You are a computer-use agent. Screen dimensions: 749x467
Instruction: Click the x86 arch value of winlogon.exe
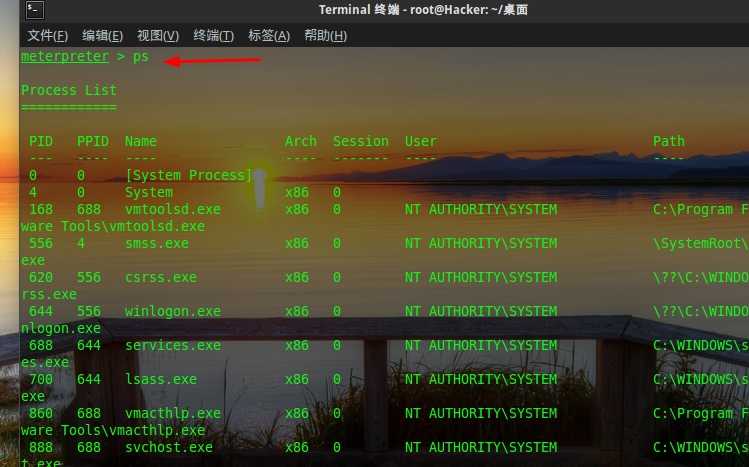coord(297,311)
